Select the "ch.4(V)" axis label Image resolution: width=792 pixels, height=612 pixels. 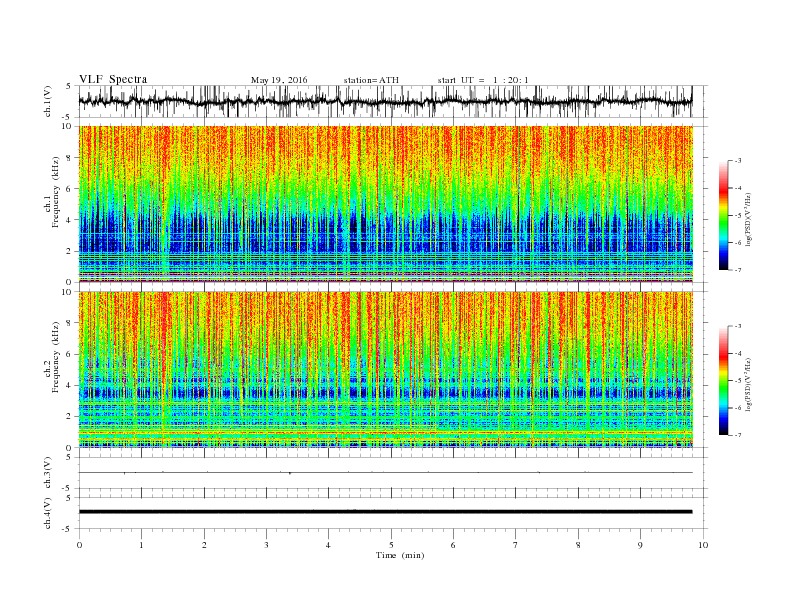(x=48, y=513)
